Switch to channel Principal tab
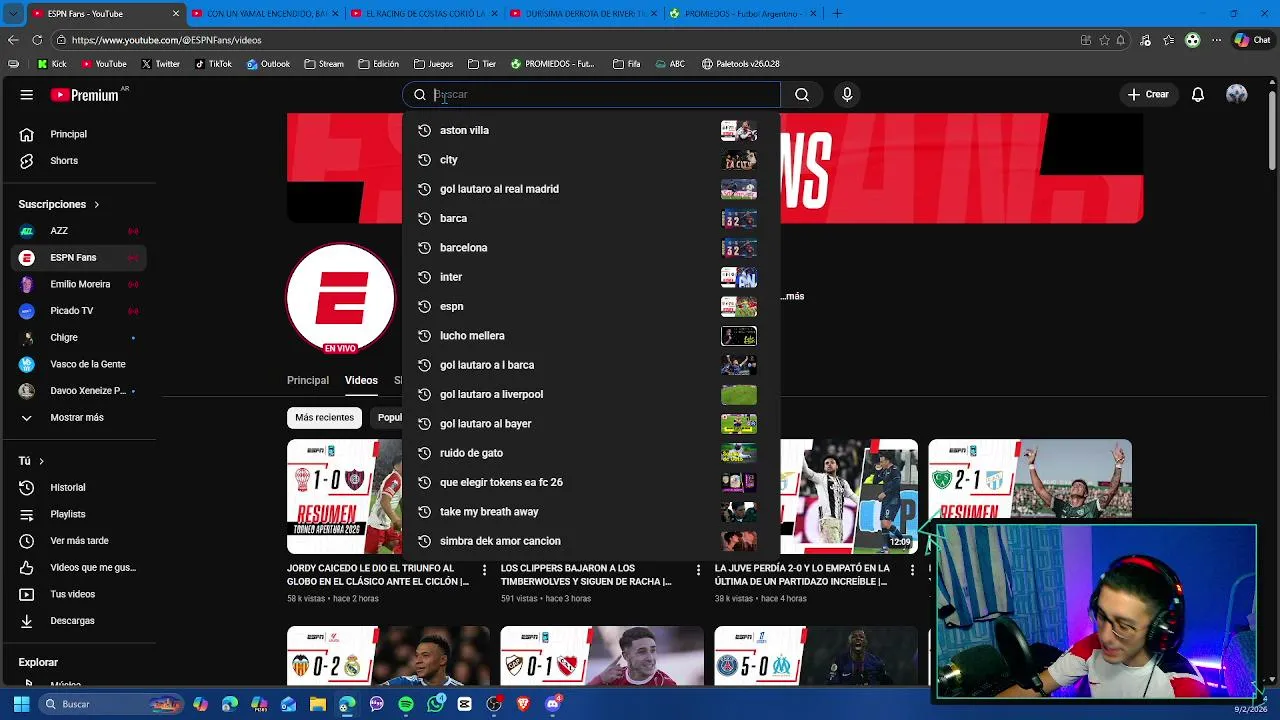Image resolution: width=1280 pixels, height=720 pixels. point(308,381)
